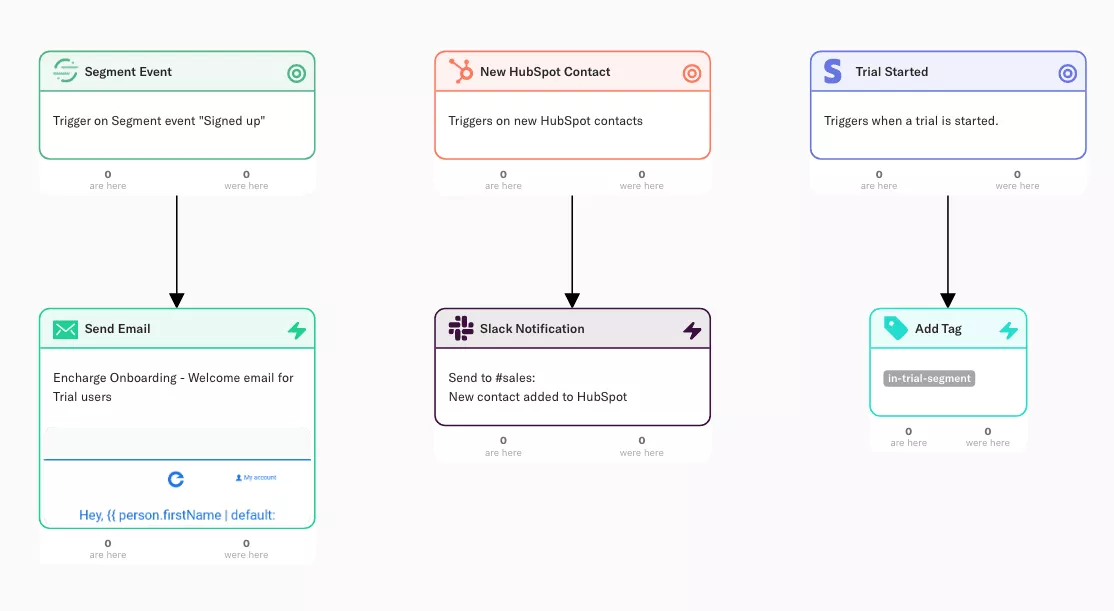Click the envelope icon on the Send Email step

[64, 328]
